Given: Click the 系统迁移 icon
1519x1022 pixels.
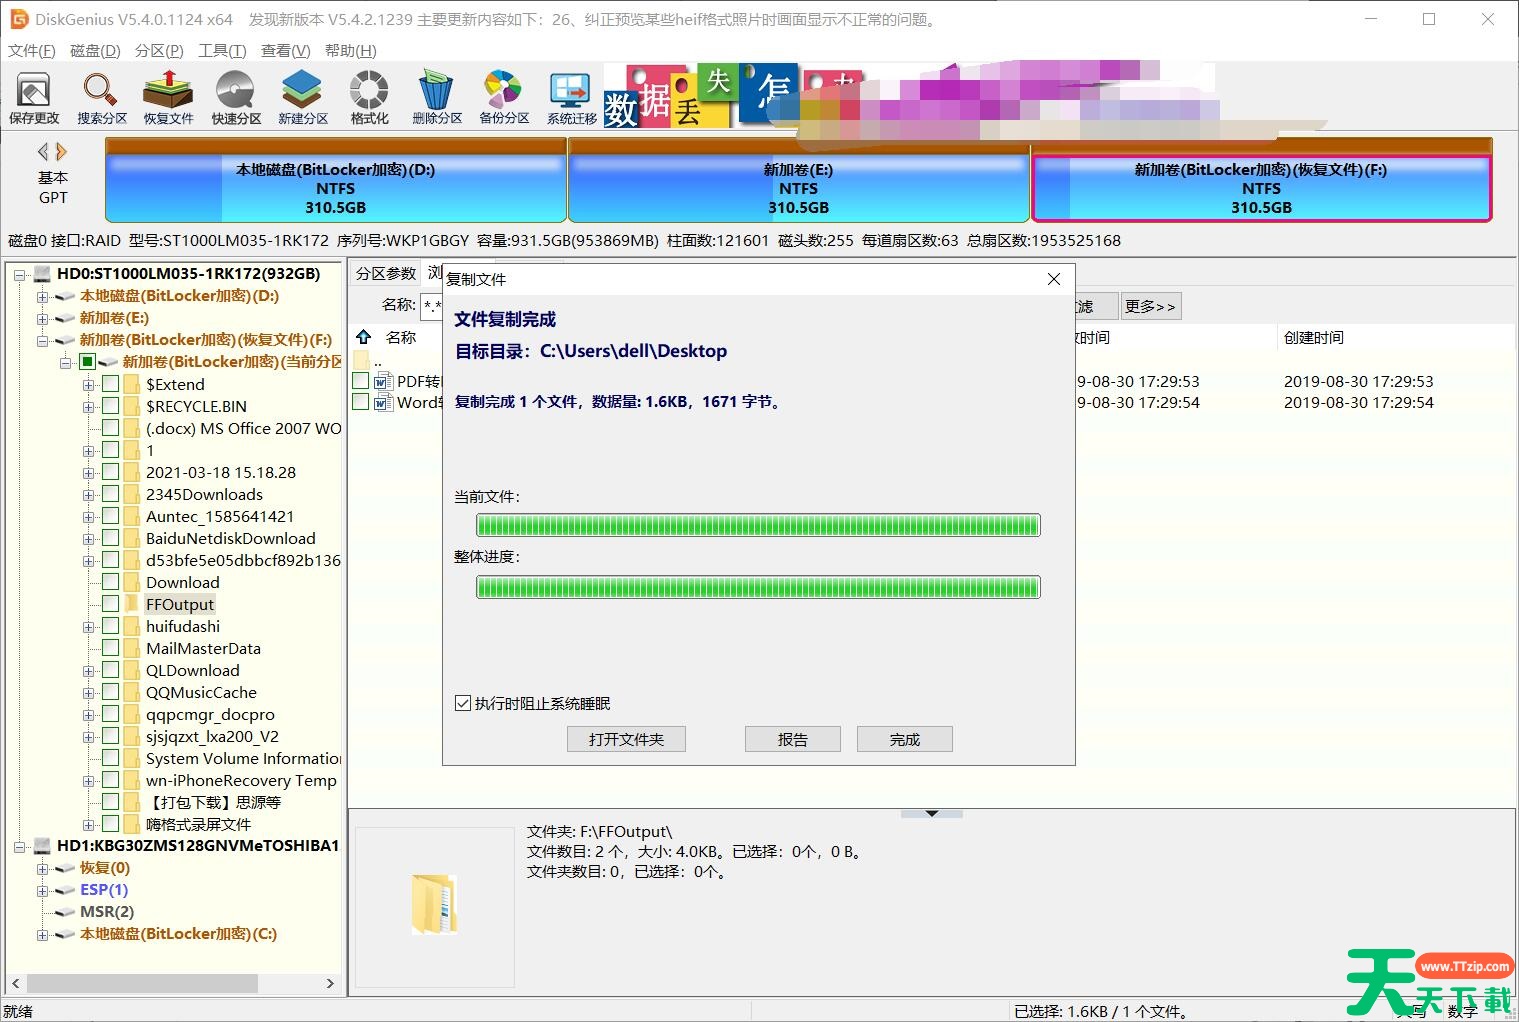Looking at the screenshot, I should tap(569, 95).
